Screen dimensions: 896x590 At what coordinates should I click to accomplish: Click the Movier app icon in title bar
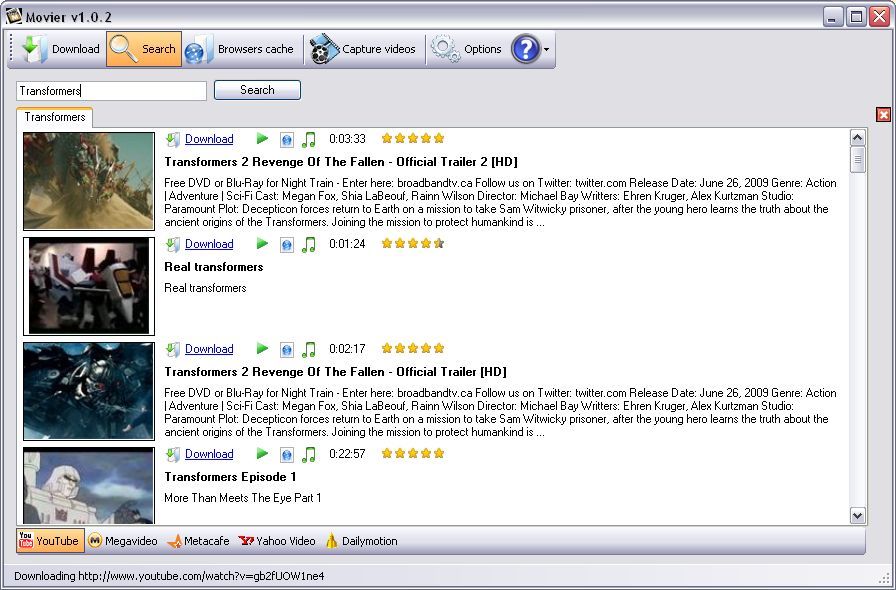tap(14, 17)
